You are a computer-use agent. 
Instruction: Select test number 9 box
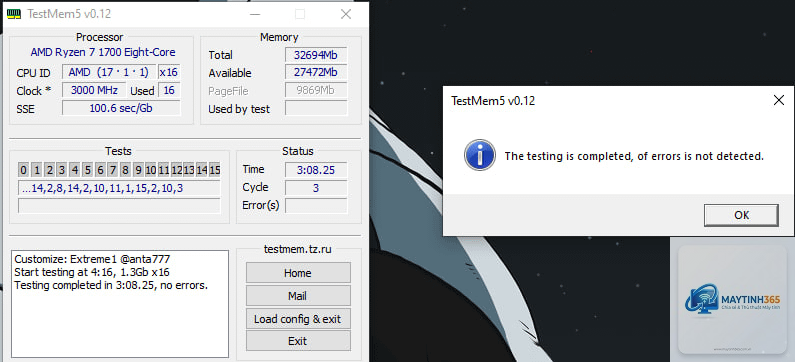[138, 169]
